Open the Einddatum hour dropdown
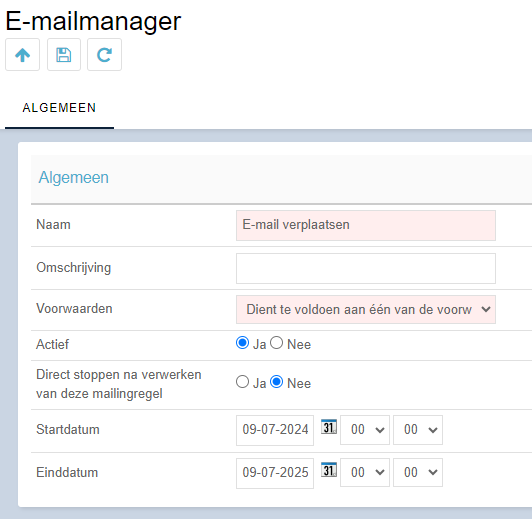Viewport: 532px width, 519px height. (365, 473)
